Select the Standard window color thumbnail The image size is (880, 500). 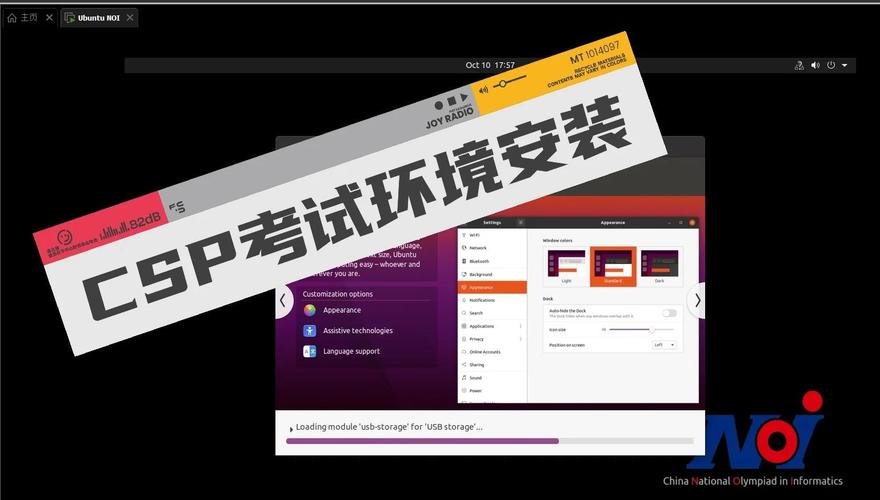(613, 267)
